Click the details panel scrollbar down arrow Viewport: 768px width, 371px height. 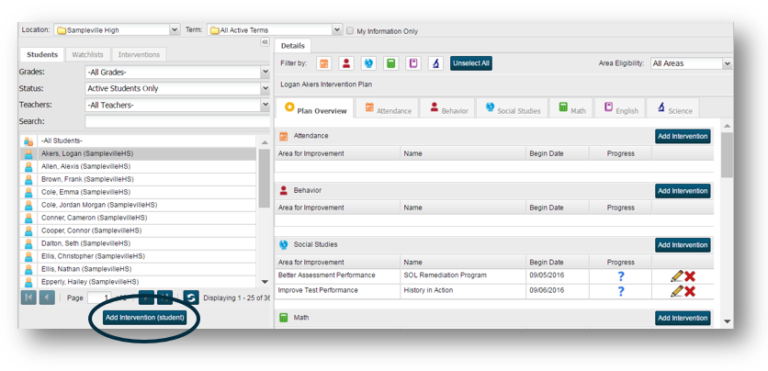pos(727,322)
